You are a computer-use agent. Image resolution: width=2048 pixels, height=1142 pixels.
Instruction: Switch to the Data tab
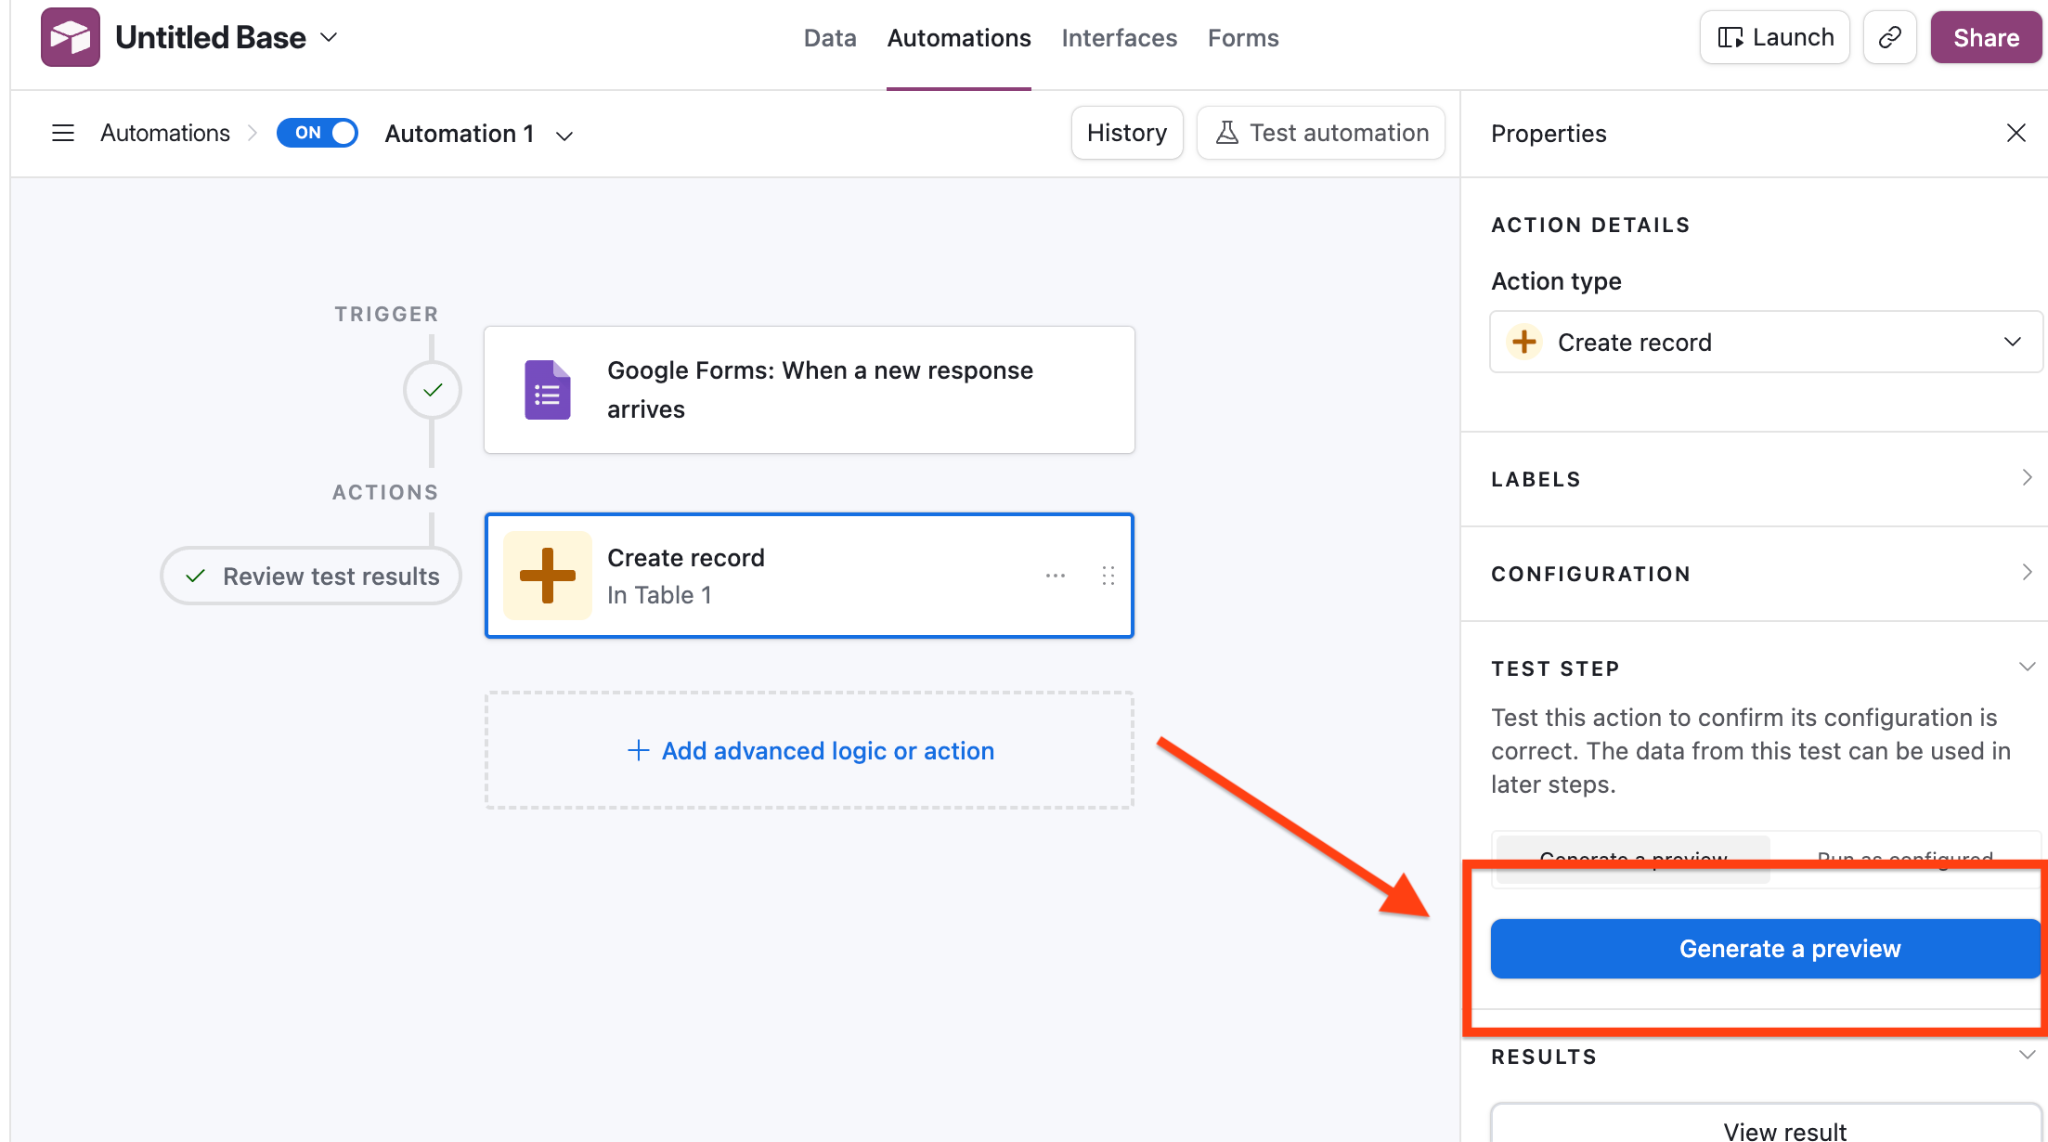click(x=829, y=37)
